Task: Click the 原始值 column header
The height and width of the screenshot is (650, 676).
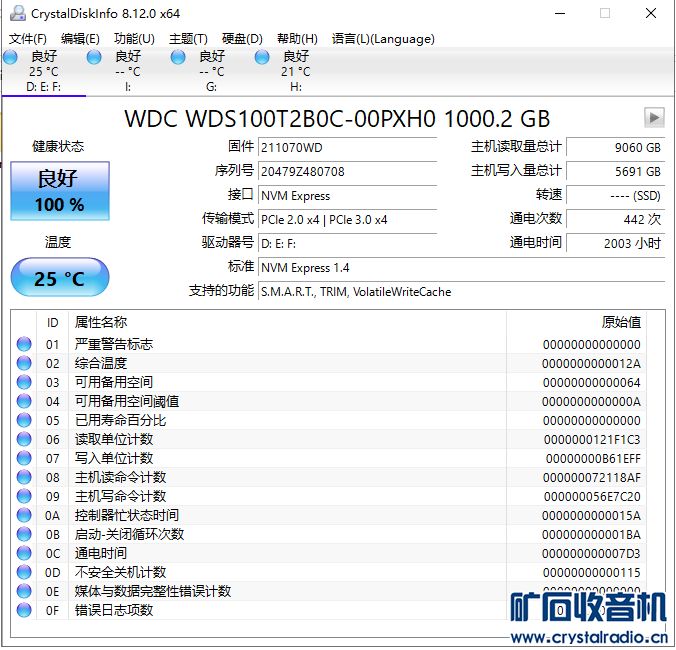Action: click(x=576, y=322)
